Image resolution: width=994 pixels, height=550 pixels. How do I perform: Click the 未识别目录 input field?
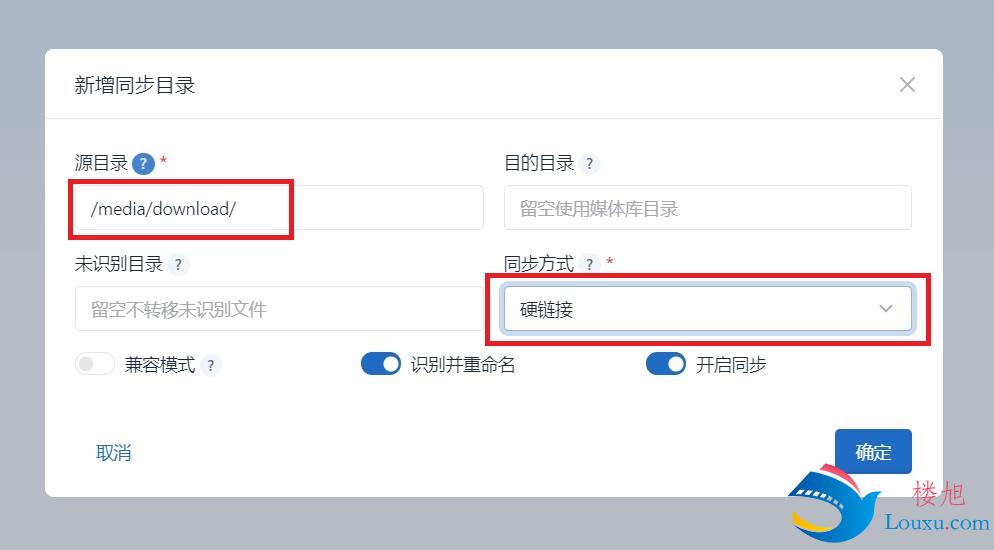coord(279,309)
